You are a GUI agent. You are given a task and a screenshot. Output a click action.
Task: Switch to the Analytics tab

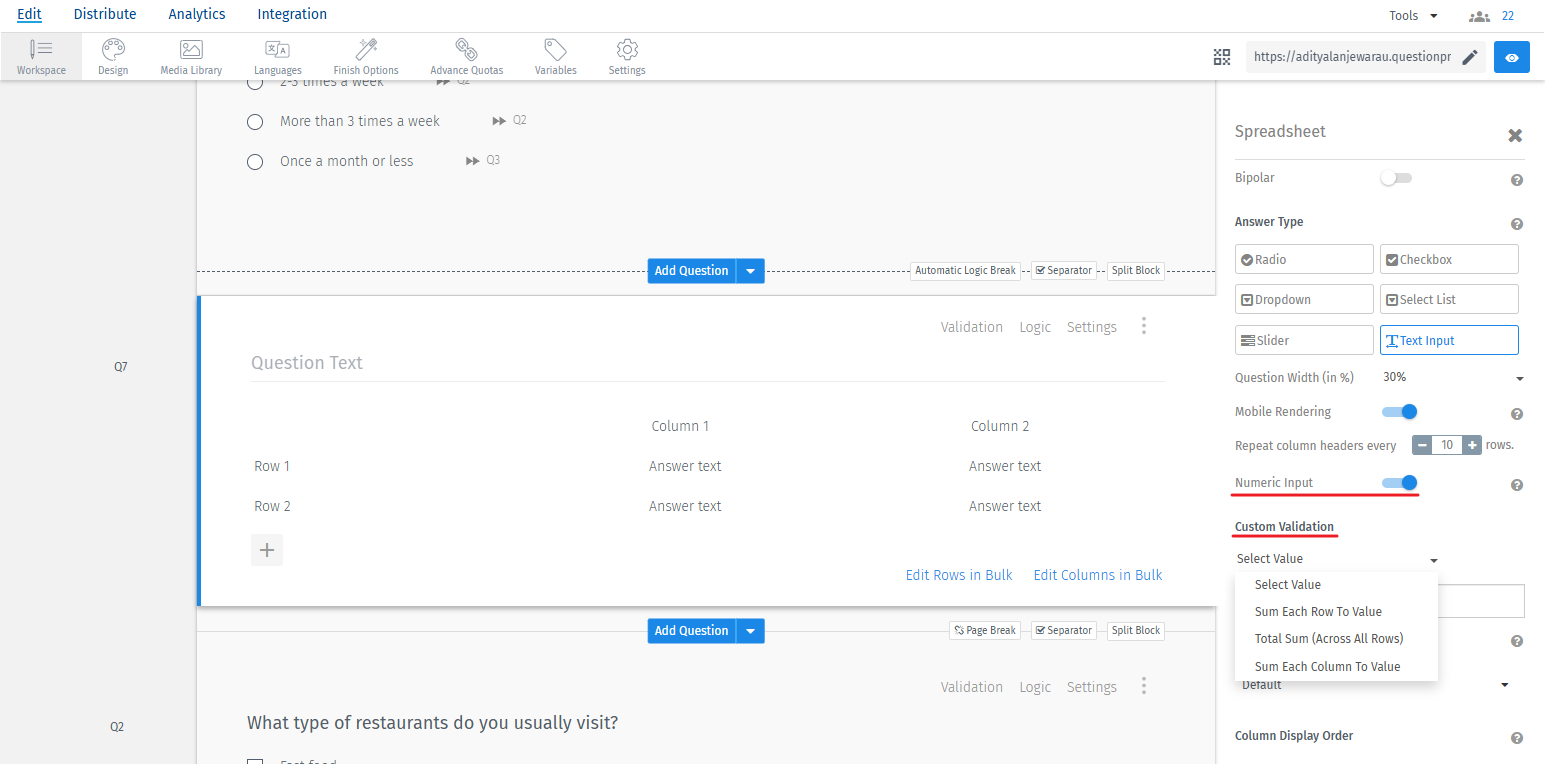[196, 14]
